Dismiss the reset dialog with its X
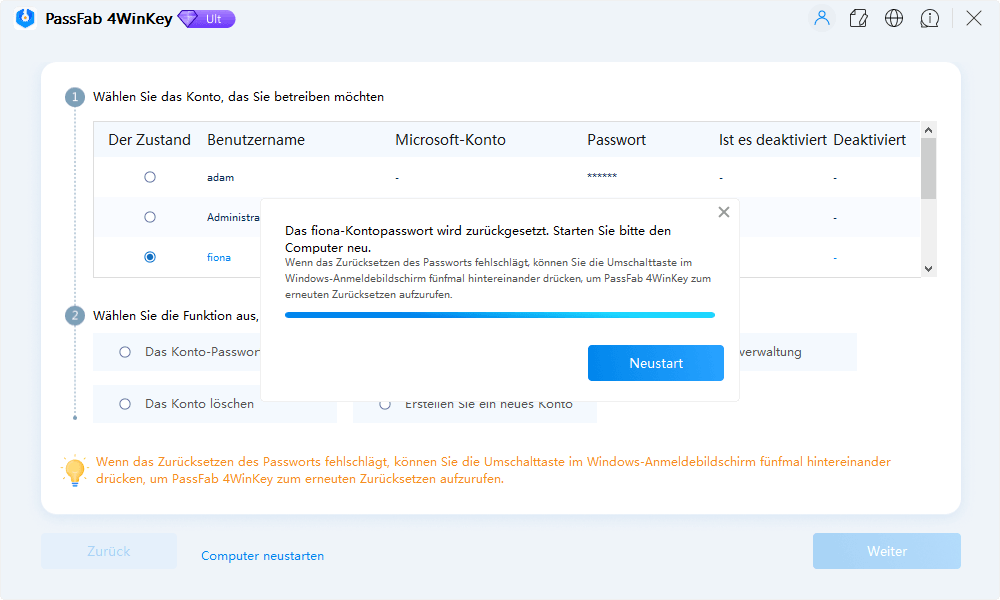This screenshot has height=600, width=1000. point(723,211)
